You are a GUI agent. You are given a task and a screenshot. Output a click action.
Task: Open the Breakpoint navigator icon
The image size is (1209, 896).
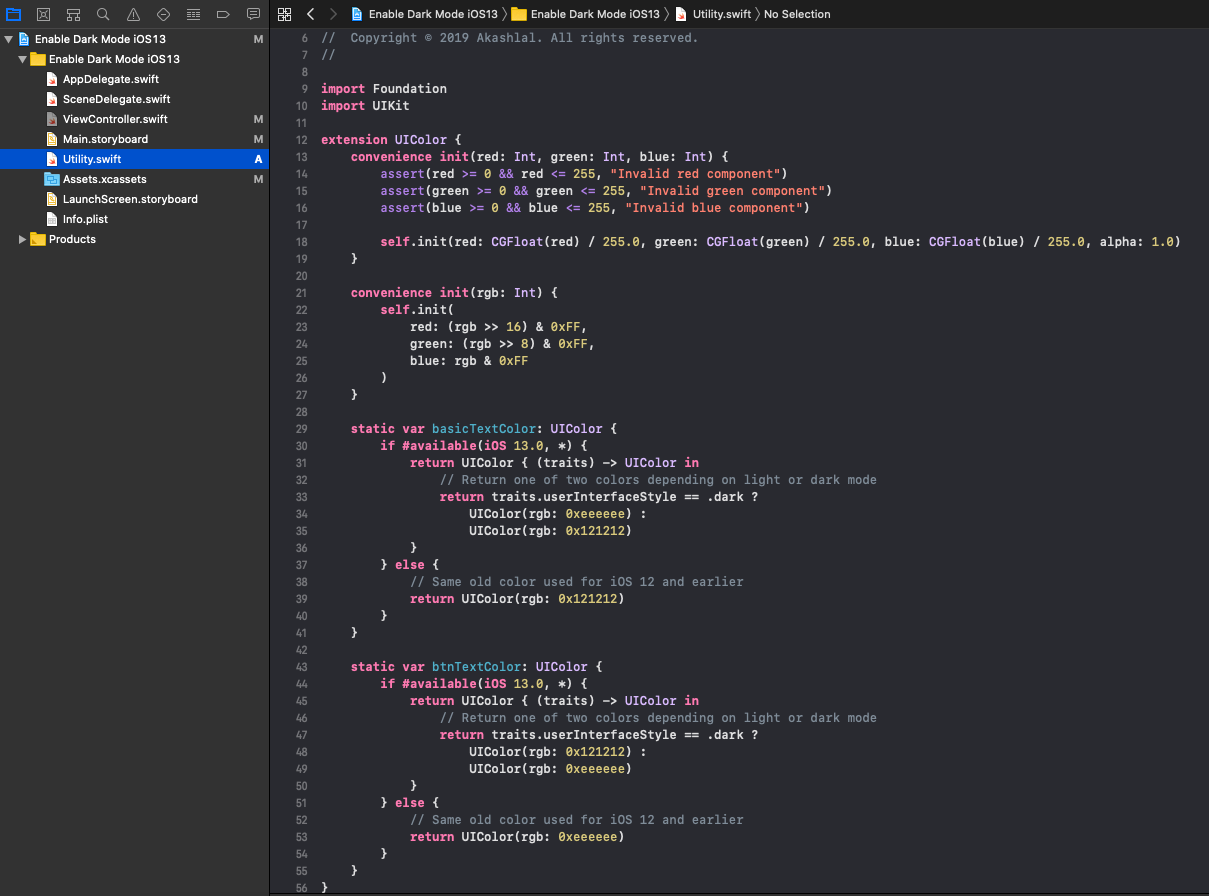click(222, 14)
